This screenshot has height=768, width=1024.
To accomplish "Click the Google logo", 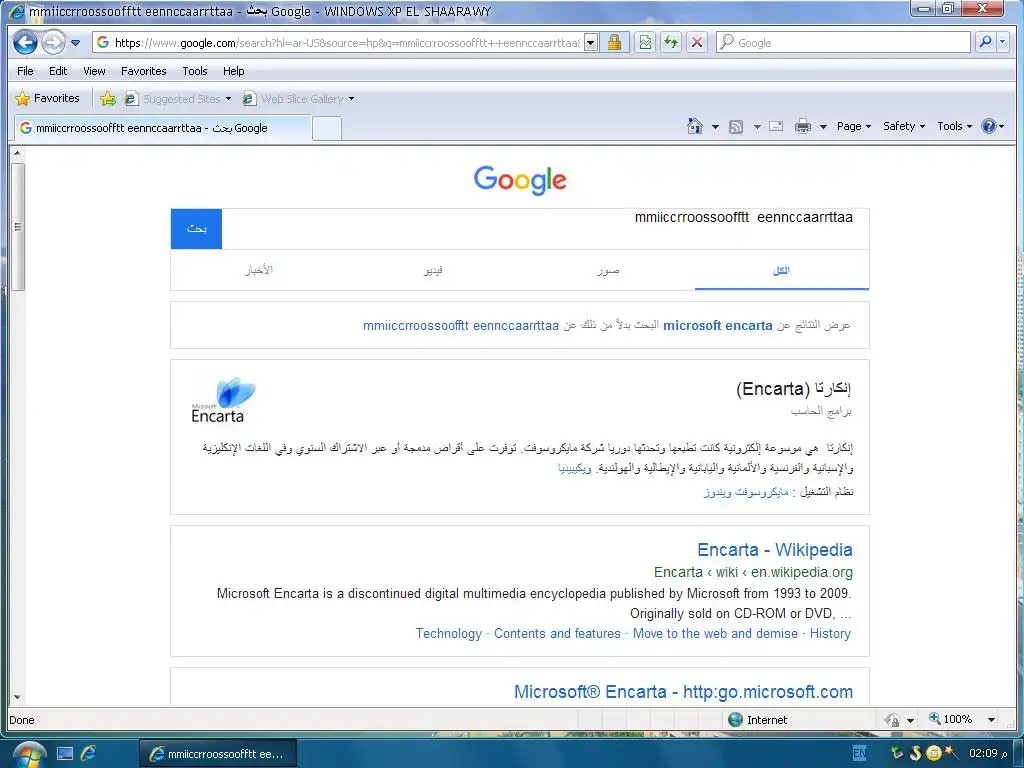I will [x=520, y=180].
